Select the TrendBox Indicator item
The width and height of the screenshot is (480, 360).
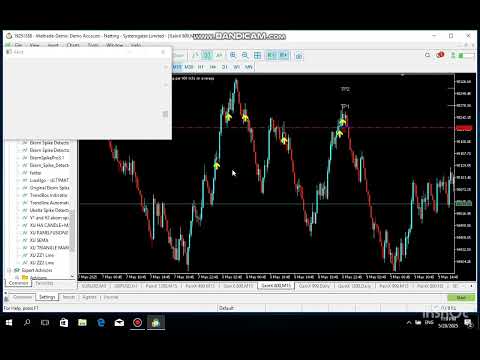49,195
